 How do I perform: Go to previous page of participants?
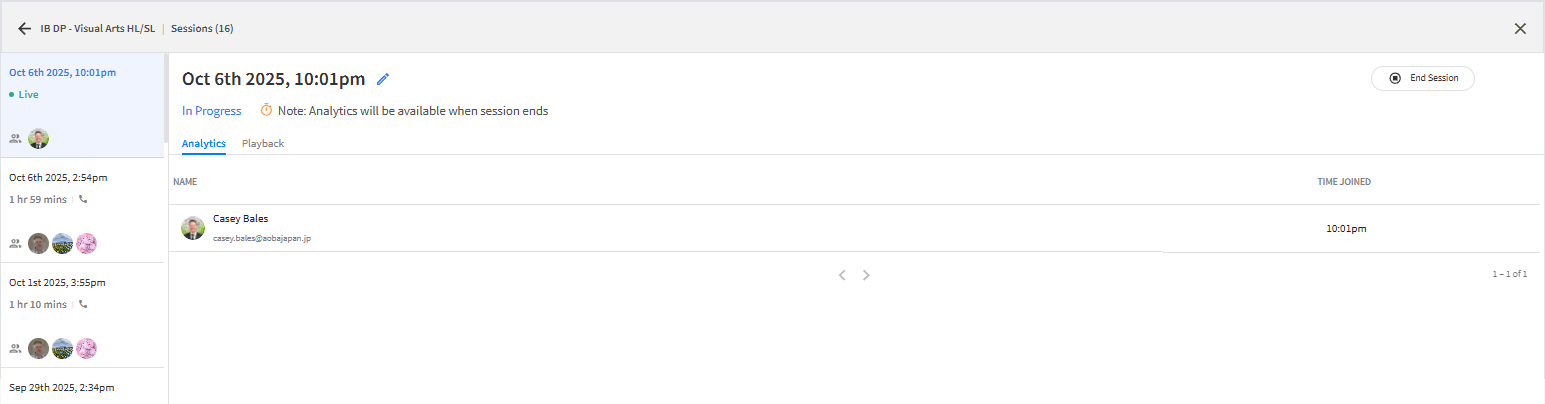842,275
